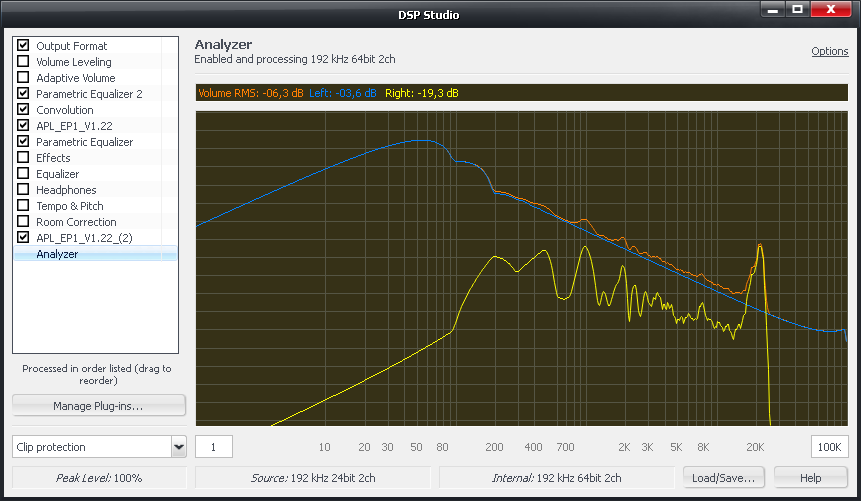Click the Clip protection combo box

pyautogui.click(x=99, y=447)
